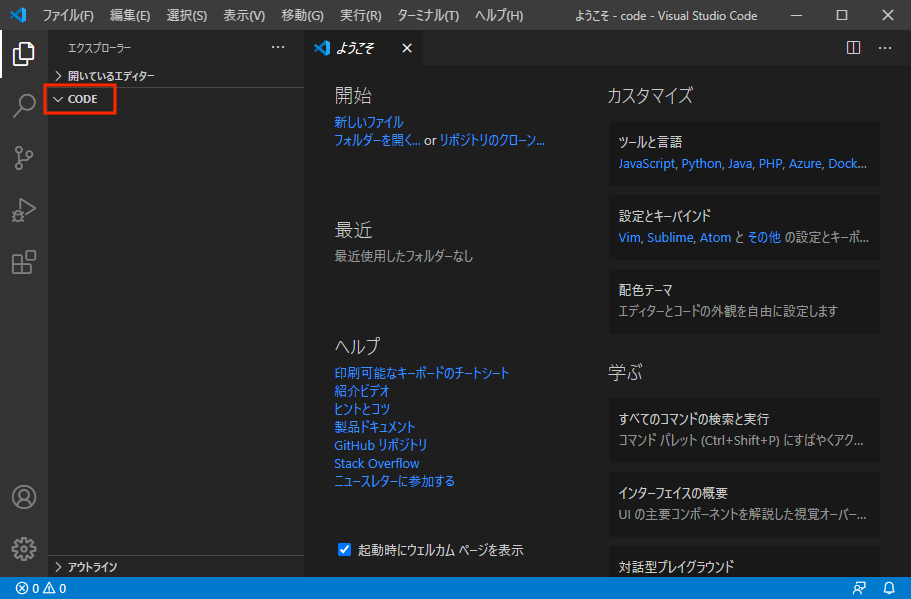Click the その他 keybindings link
The width and height of the screenshot is (911, 599).
pyautogui.click(x=764, y=238)
